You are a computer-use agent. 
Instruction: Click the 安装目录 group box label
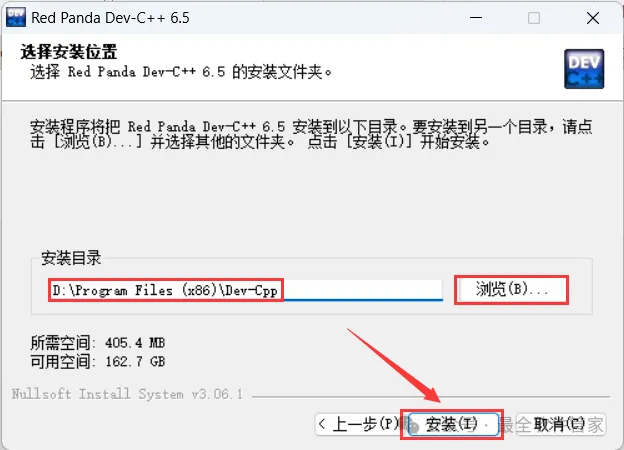pos(71,258)
